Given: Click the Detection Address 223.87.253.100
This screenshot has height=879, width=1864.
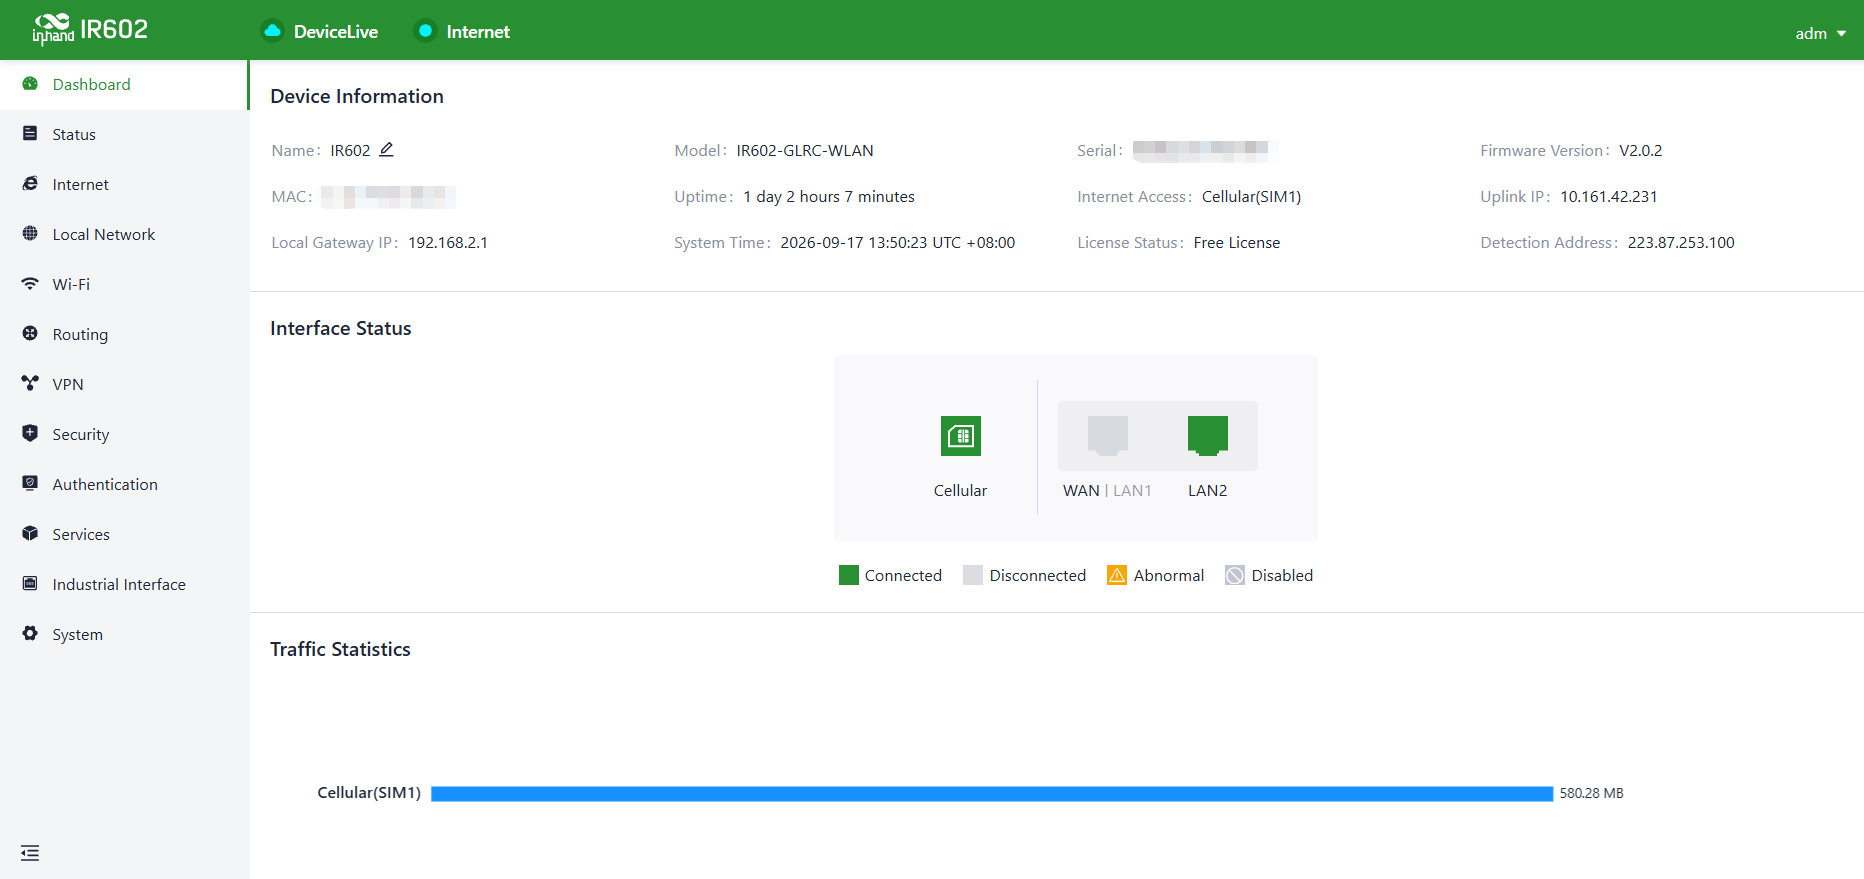Looking at the screenshot, I should click(1681, 243).
